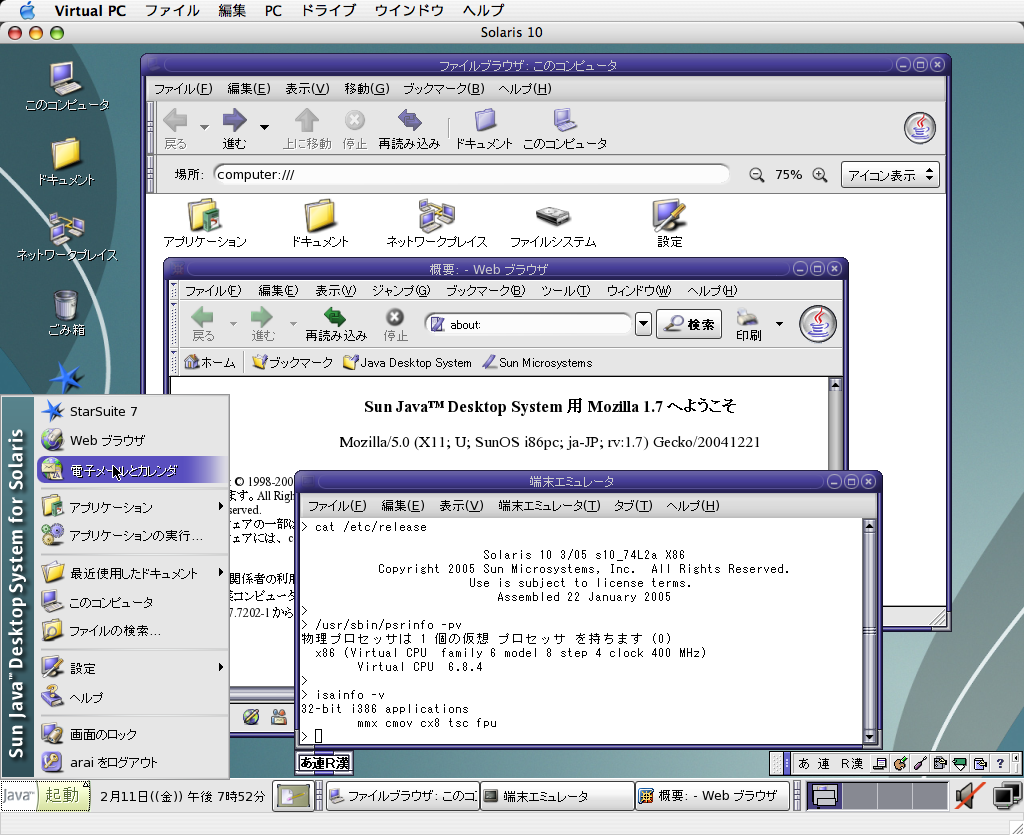This screenshot has width=1024, height=835.
Task: Open 端末エミュレータ(T) menu in terminal
Action: [549, 506]
